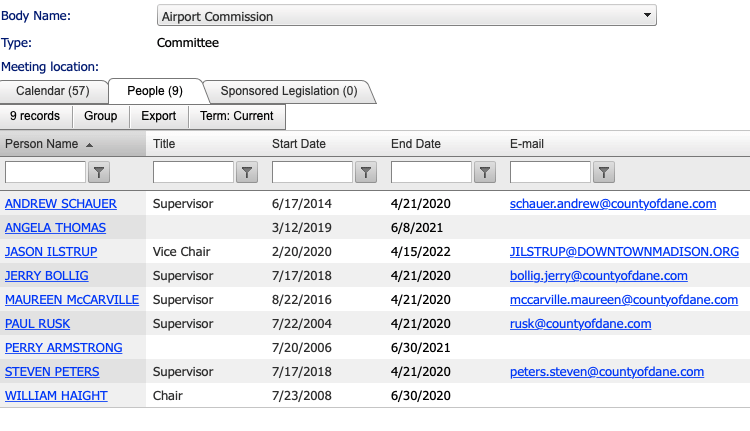750x431 pixels.
Task: Open the Term: Current menu
Action: pyautogui.click(x=237, y=116)
